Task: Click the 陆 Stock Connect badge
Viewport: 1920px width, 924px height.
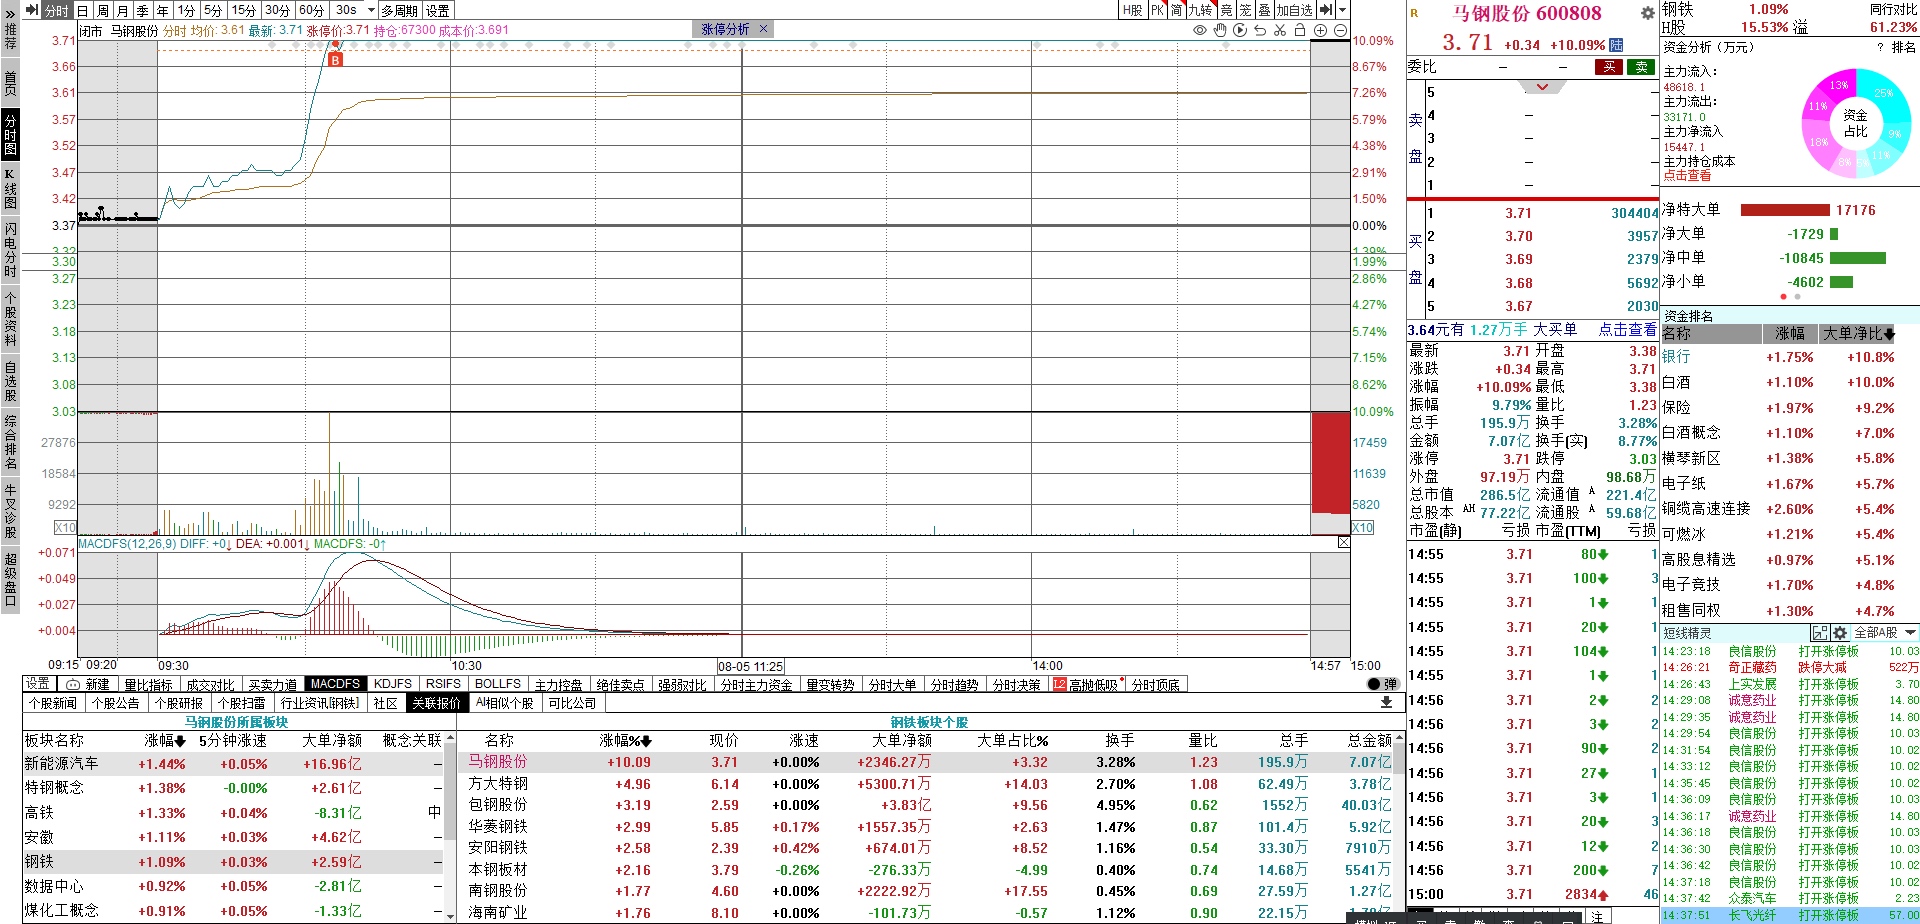Action: tap(1616, 45)
